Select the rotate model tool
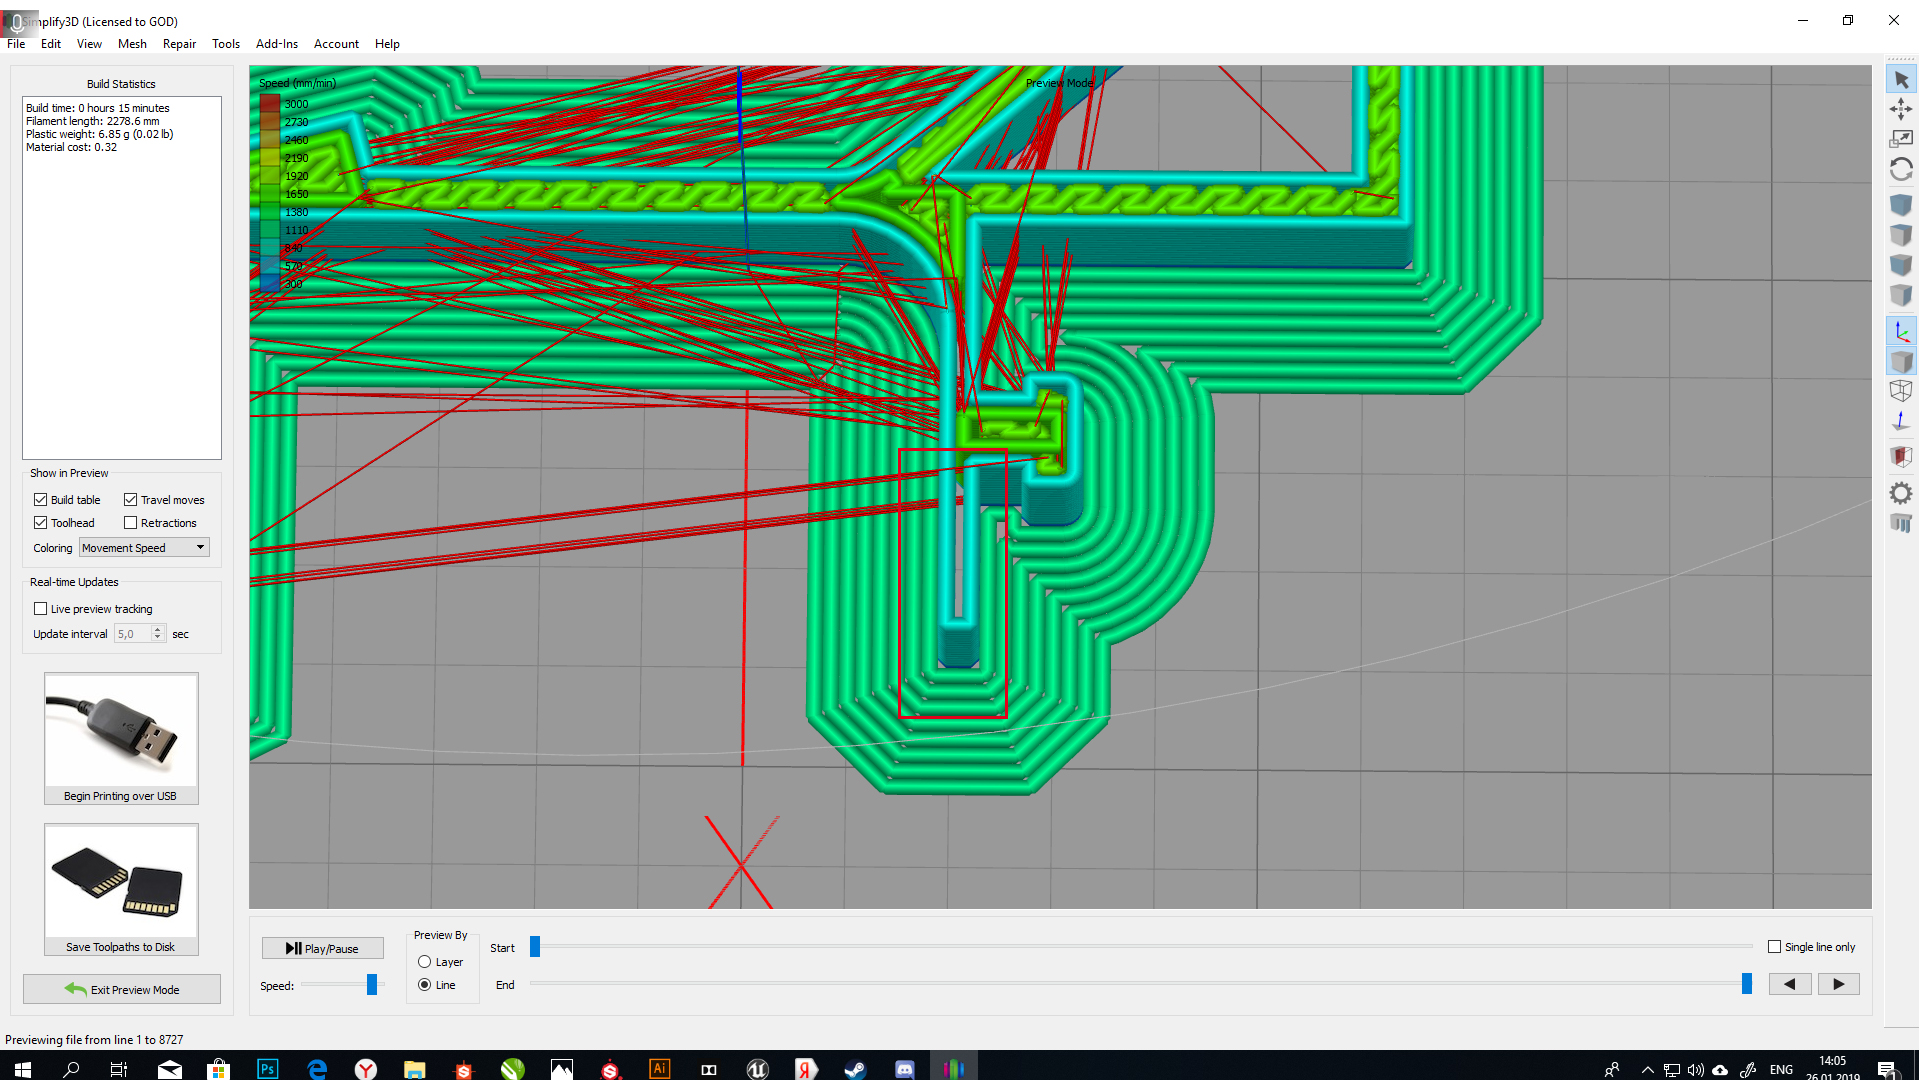 click(1901, 170)
